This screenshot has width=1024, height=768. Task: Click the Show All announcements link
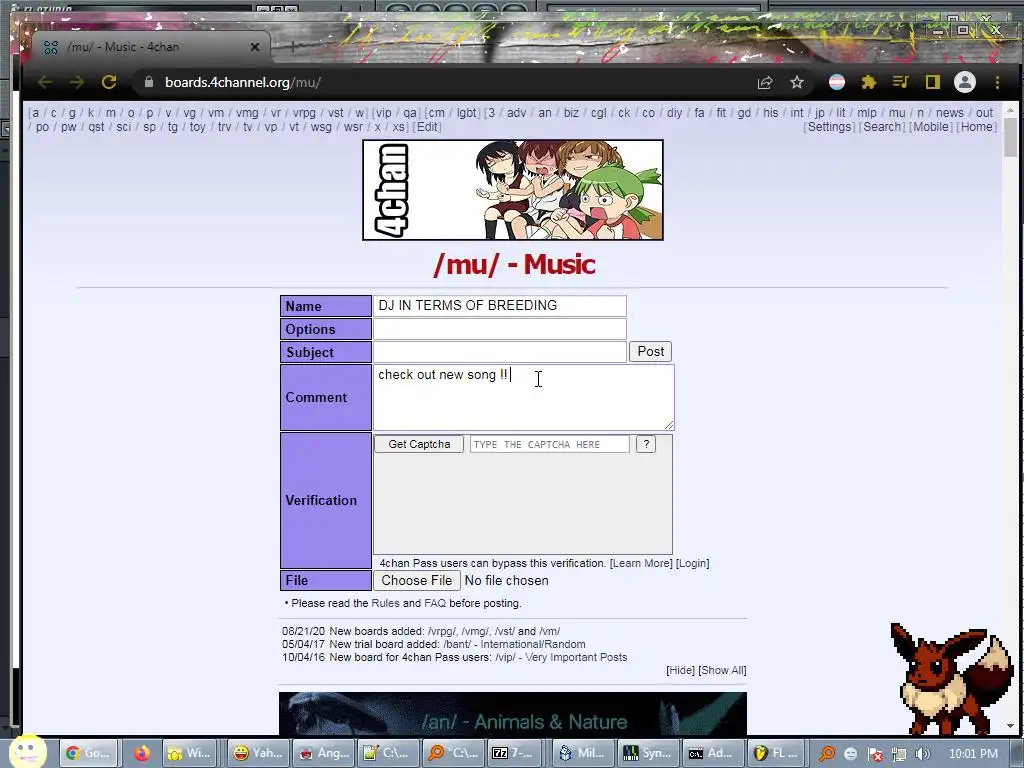point(722,670)
